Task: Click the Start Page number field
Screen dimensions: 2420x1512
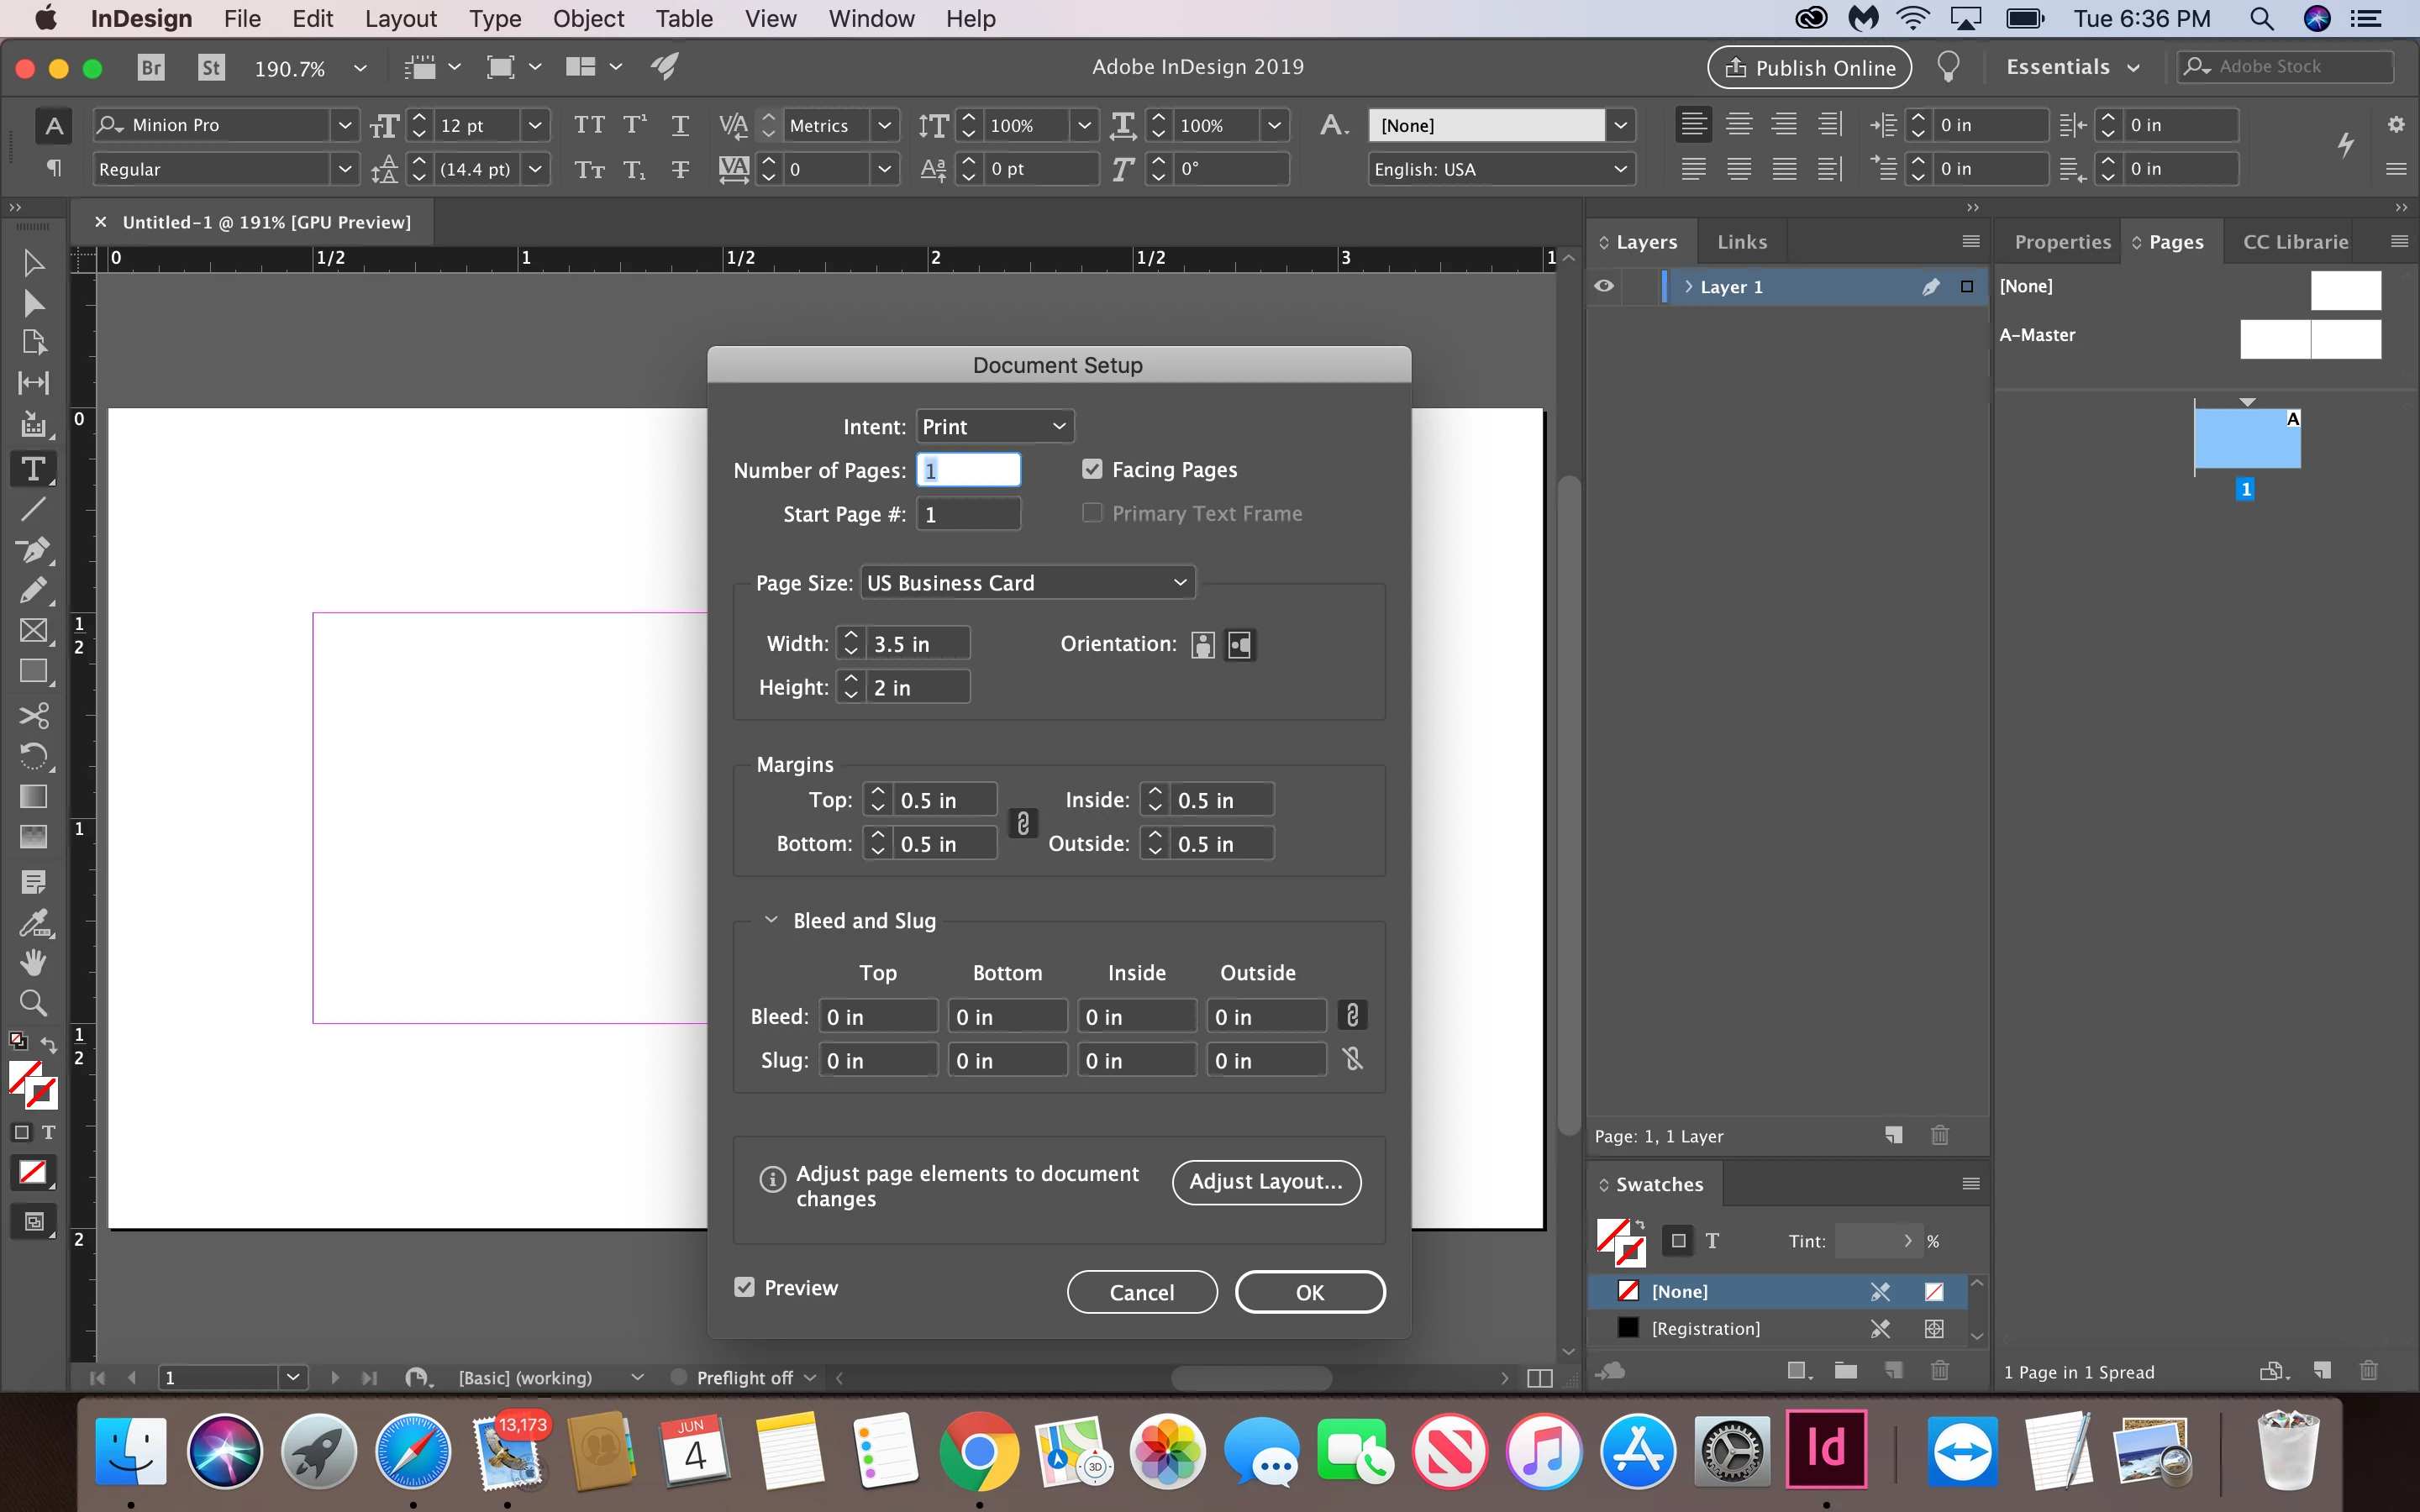Action: pyautogui.click(x=967, y=514)
